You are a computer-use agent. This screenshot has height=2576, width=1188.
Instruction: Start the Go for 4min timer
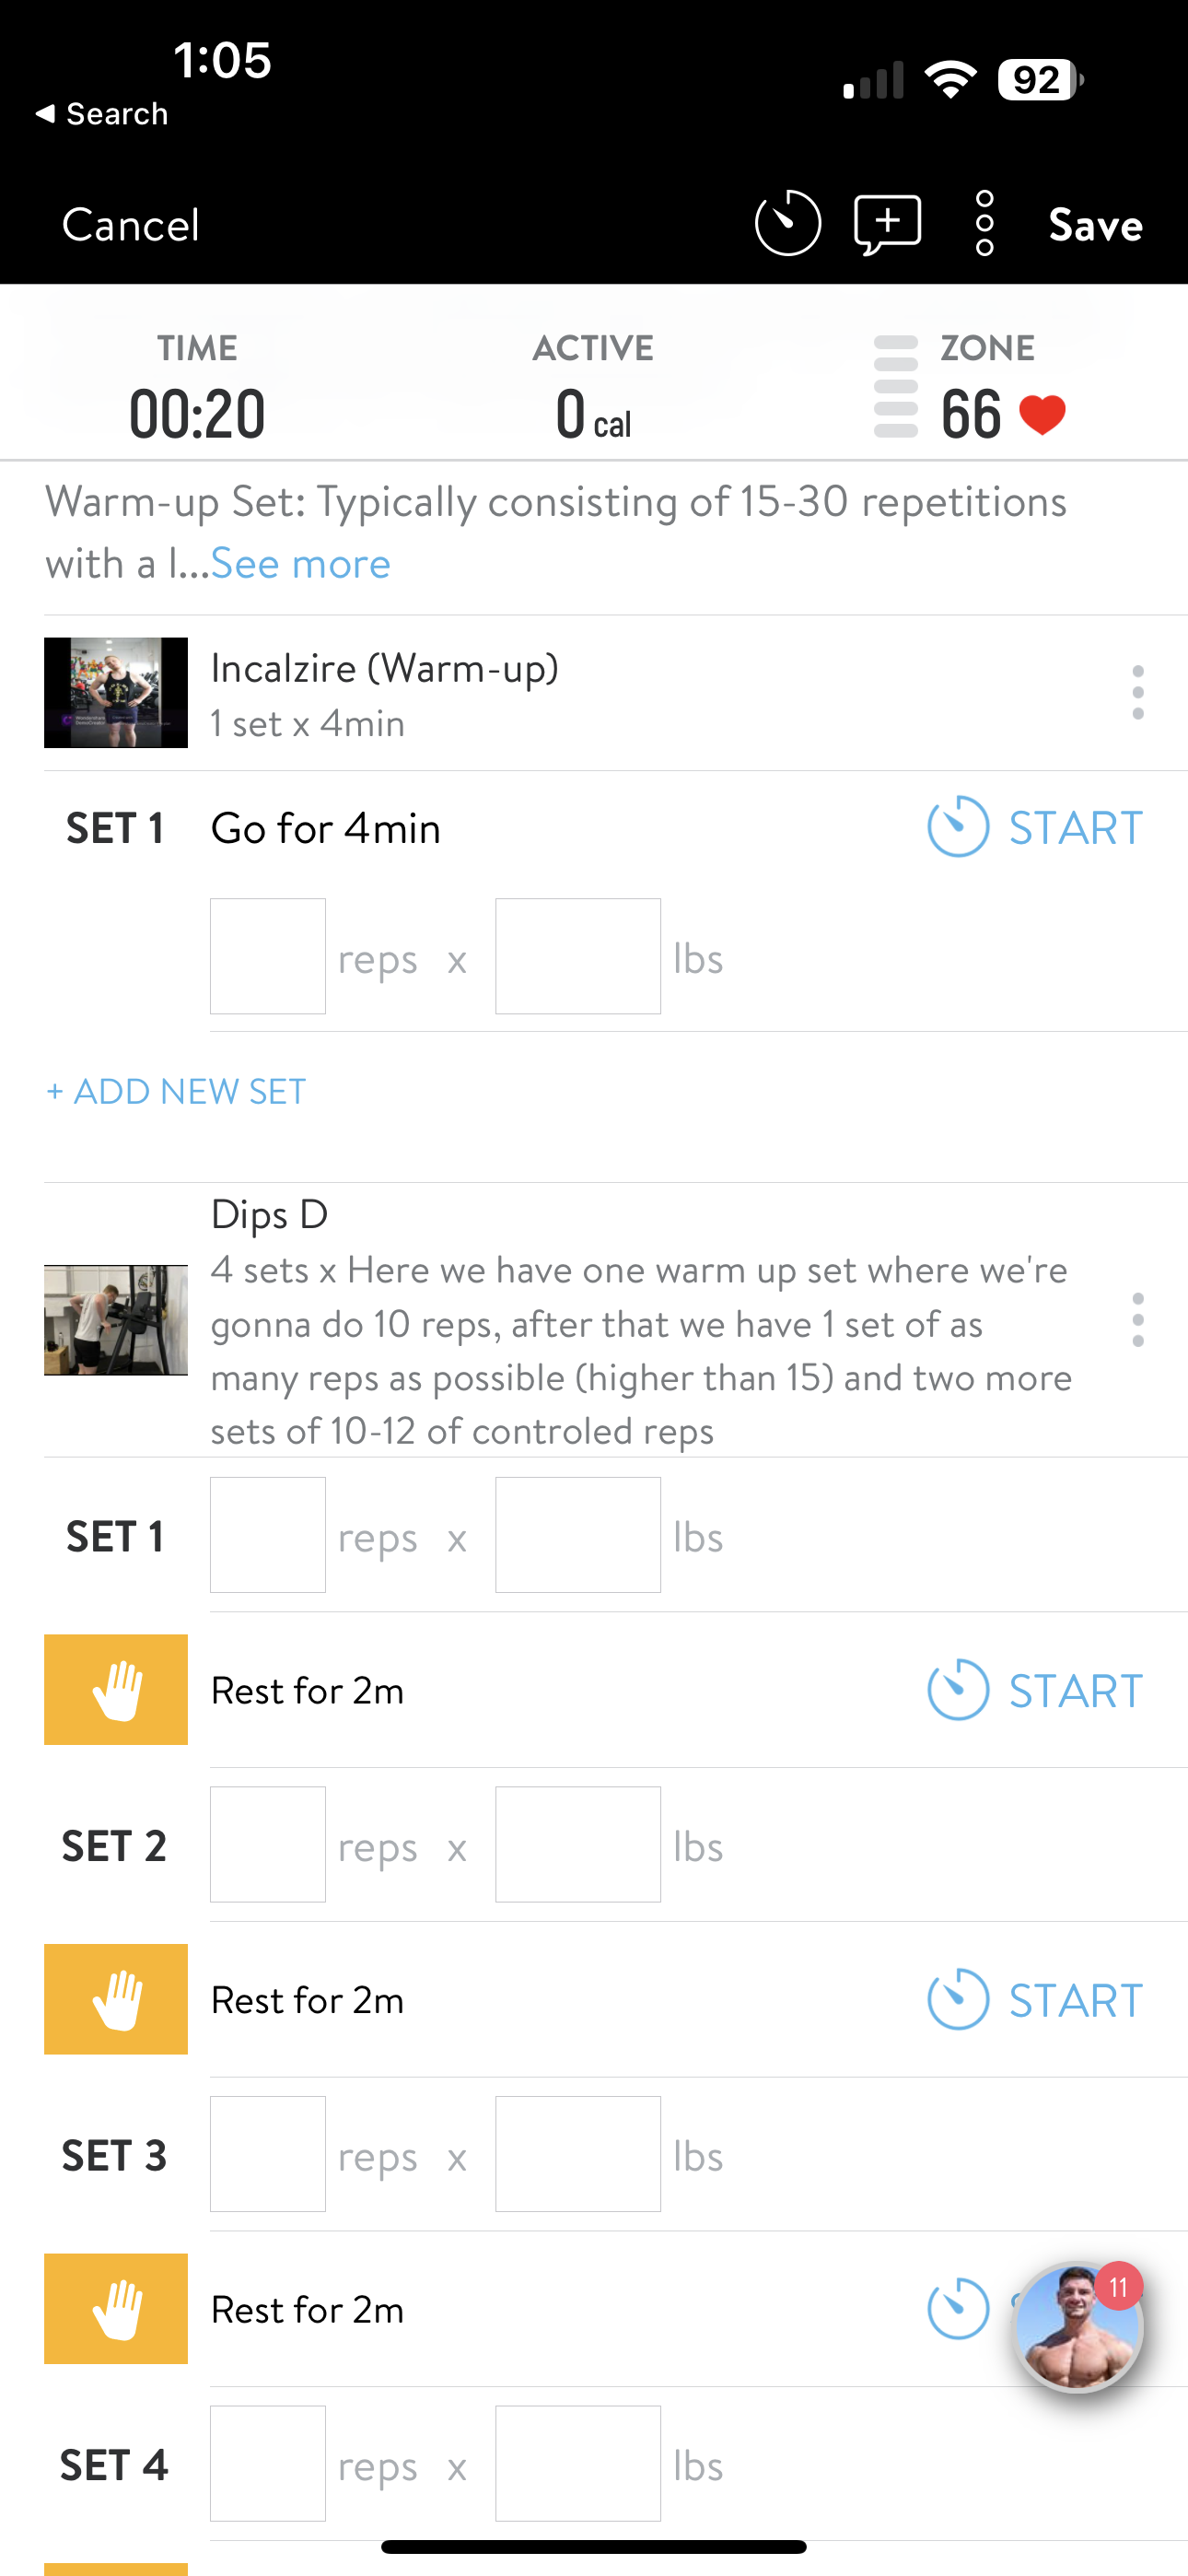click(1035, 827)
